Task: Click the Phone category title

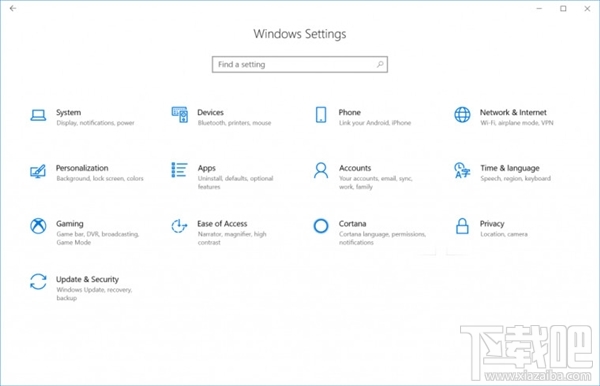Action: (x=349, y=112)
